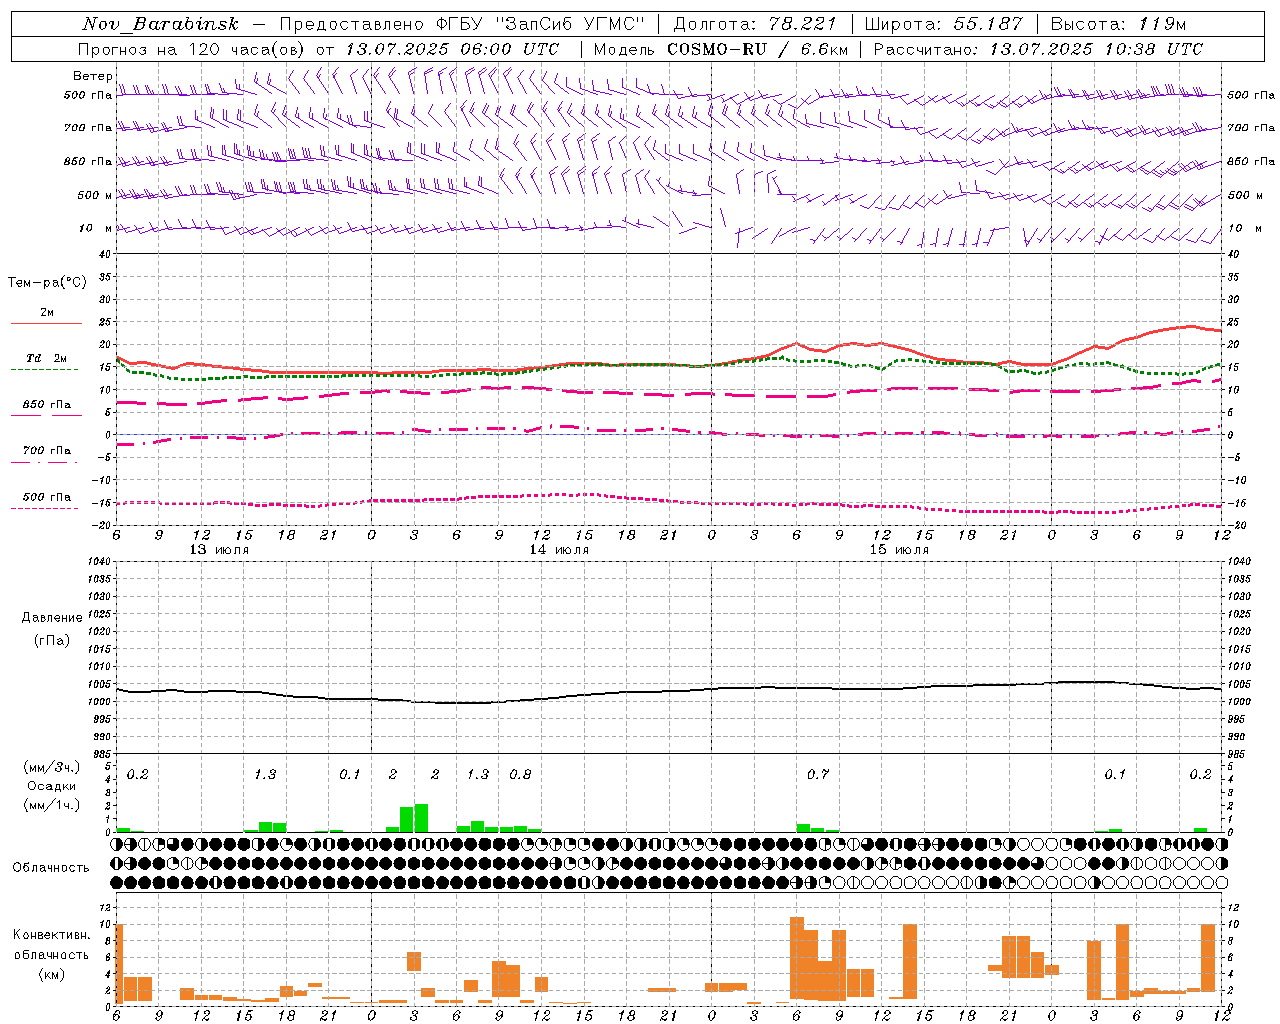Click 'Рассчитано: 13.07.2025 10:38 UTC' timestamp
This screenshot has width=1280, height=1024.
pos(1038,49)
